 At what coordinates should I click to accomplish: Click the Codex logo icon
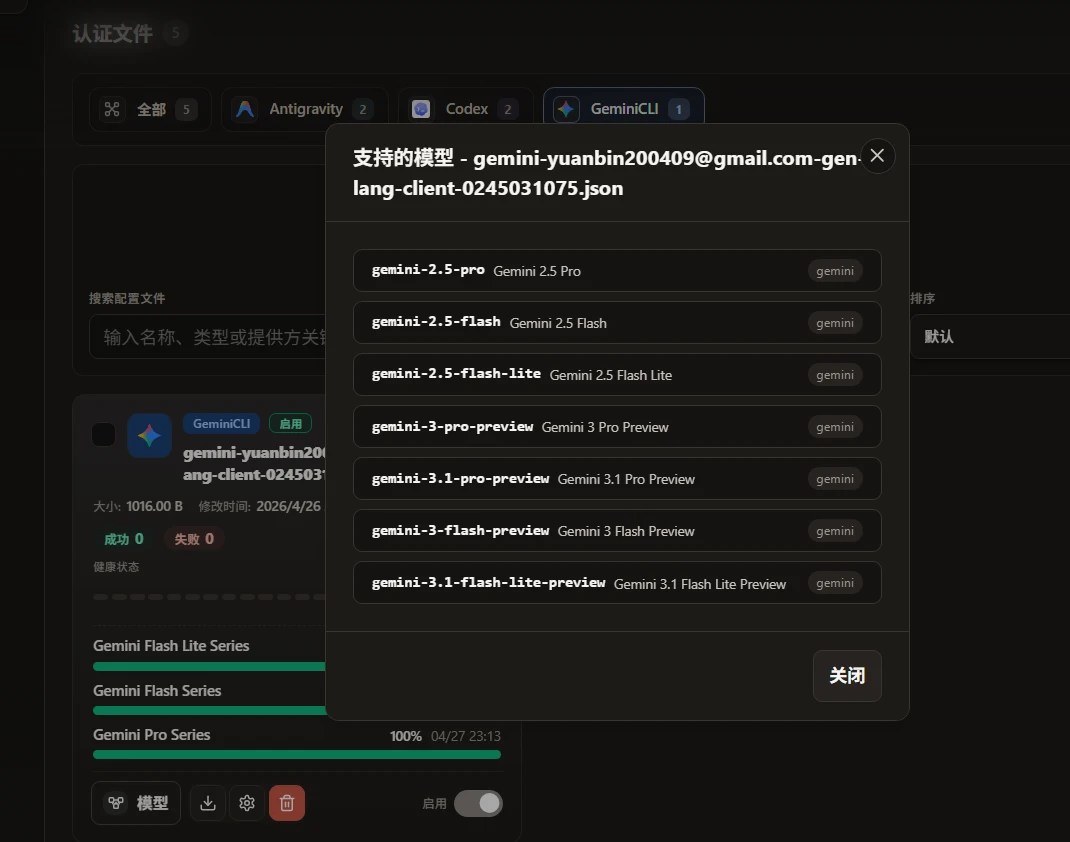pyautogui.click(x=421, y=109)
